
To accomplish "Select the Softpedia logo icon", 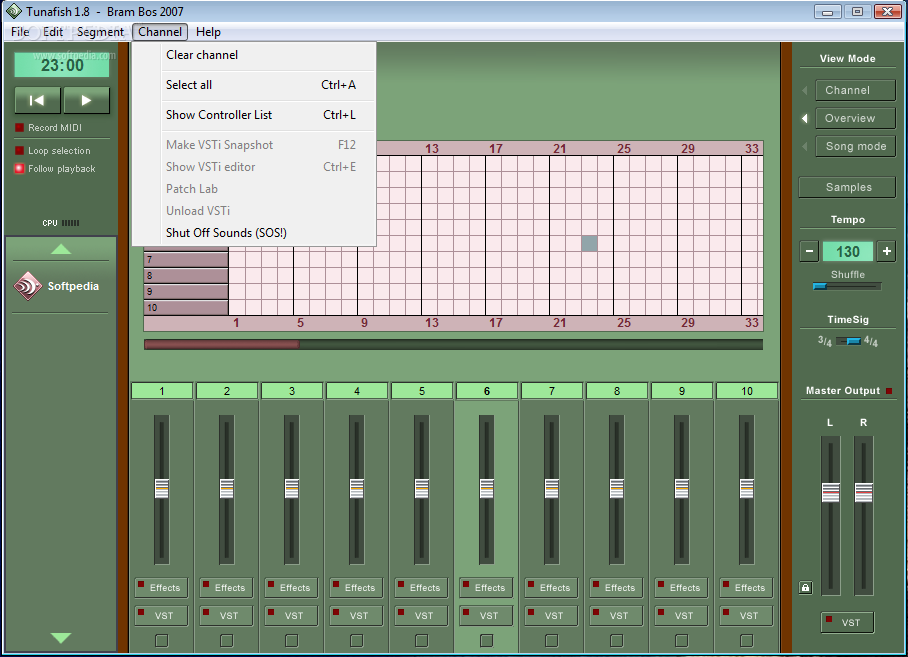I will coord(28,286).
